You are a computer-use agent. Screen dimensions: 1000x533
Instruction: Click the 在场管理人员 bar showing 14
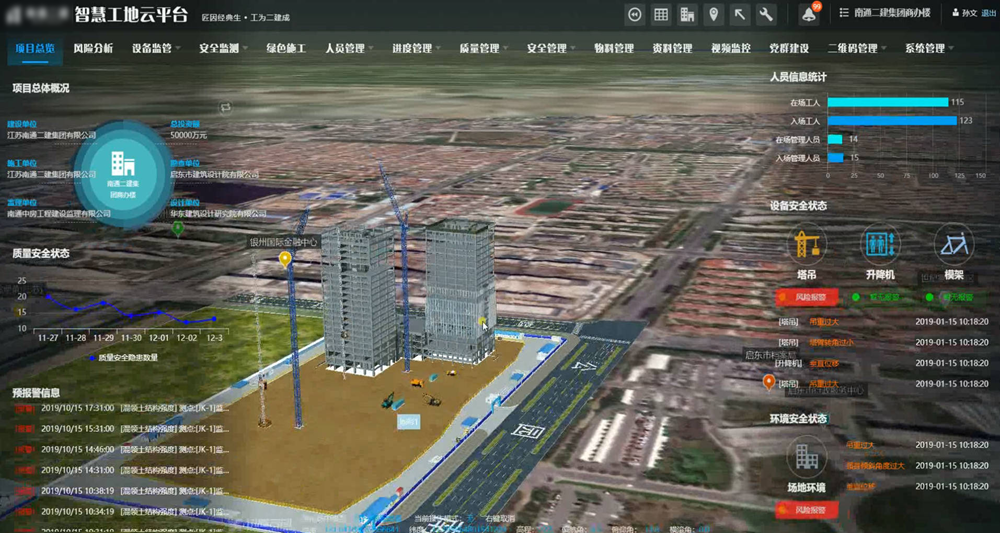pyautogui.click(x=835, y=139)
